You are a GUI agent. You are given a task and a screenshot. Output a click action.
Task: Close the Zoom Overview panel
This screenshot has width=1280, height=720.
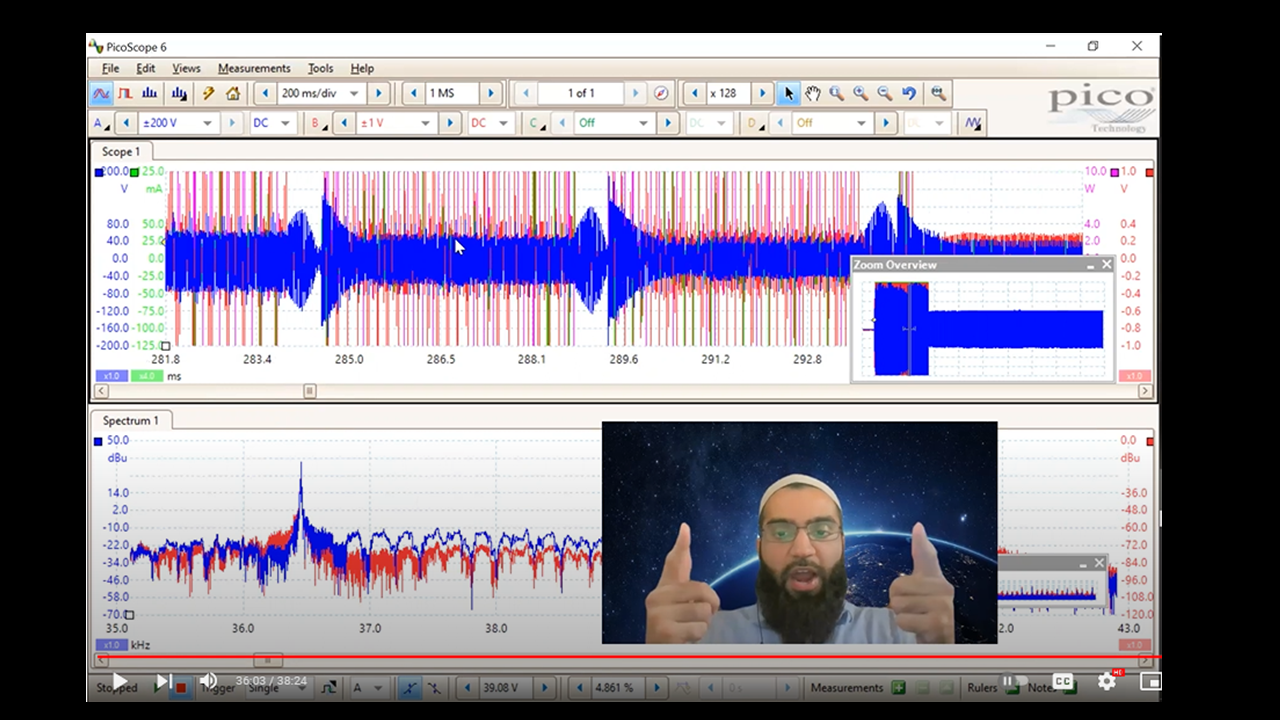click(x=1106, y=265)
